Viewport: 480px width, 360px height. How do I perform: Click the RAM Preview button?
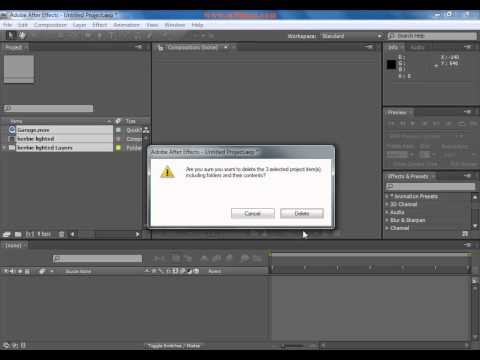473,124
